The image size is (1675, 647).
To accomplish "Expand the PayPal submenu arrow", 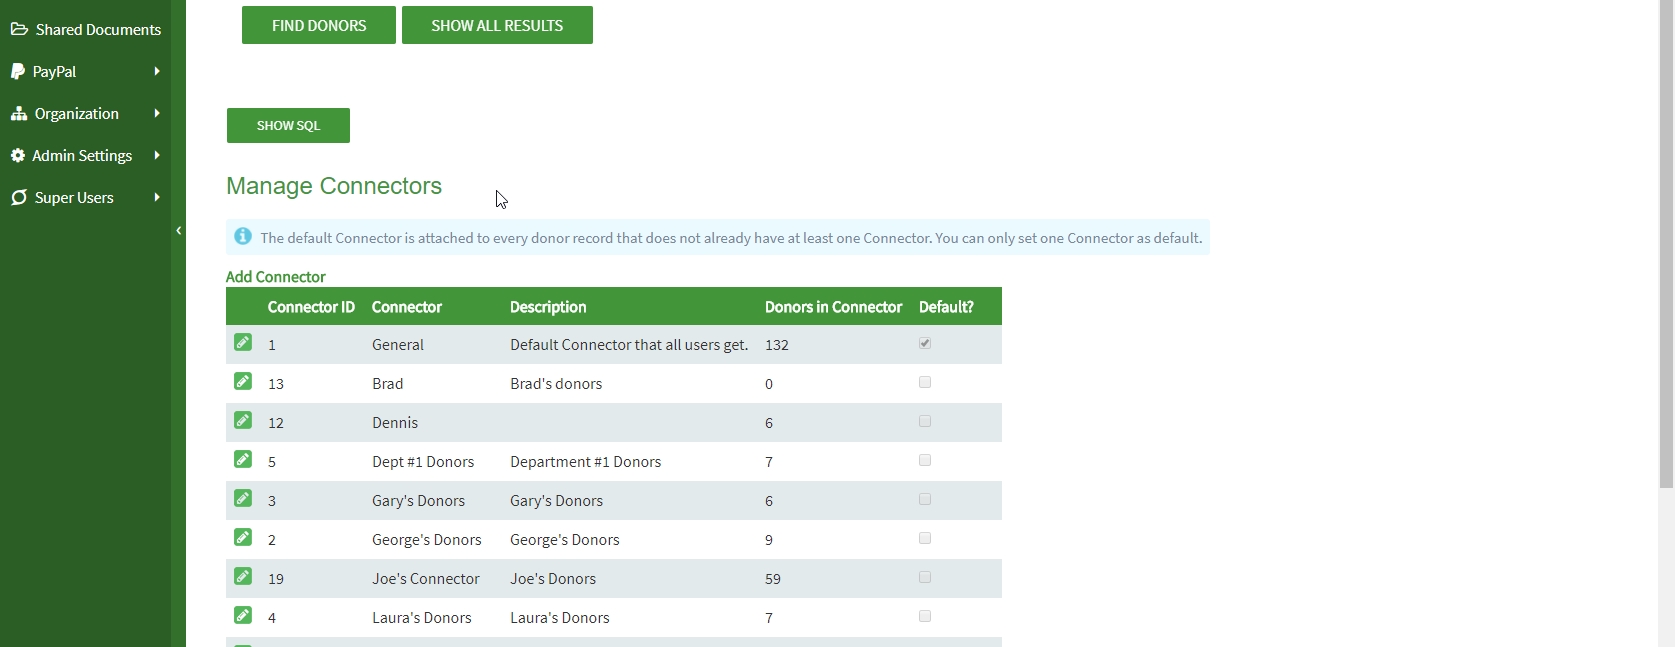I will (157, 71).
